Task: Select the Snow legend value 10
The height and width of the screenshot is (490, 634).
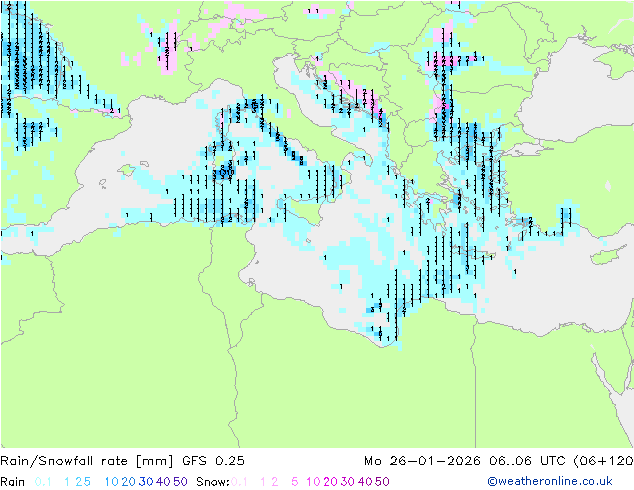Action: point(313,482)
